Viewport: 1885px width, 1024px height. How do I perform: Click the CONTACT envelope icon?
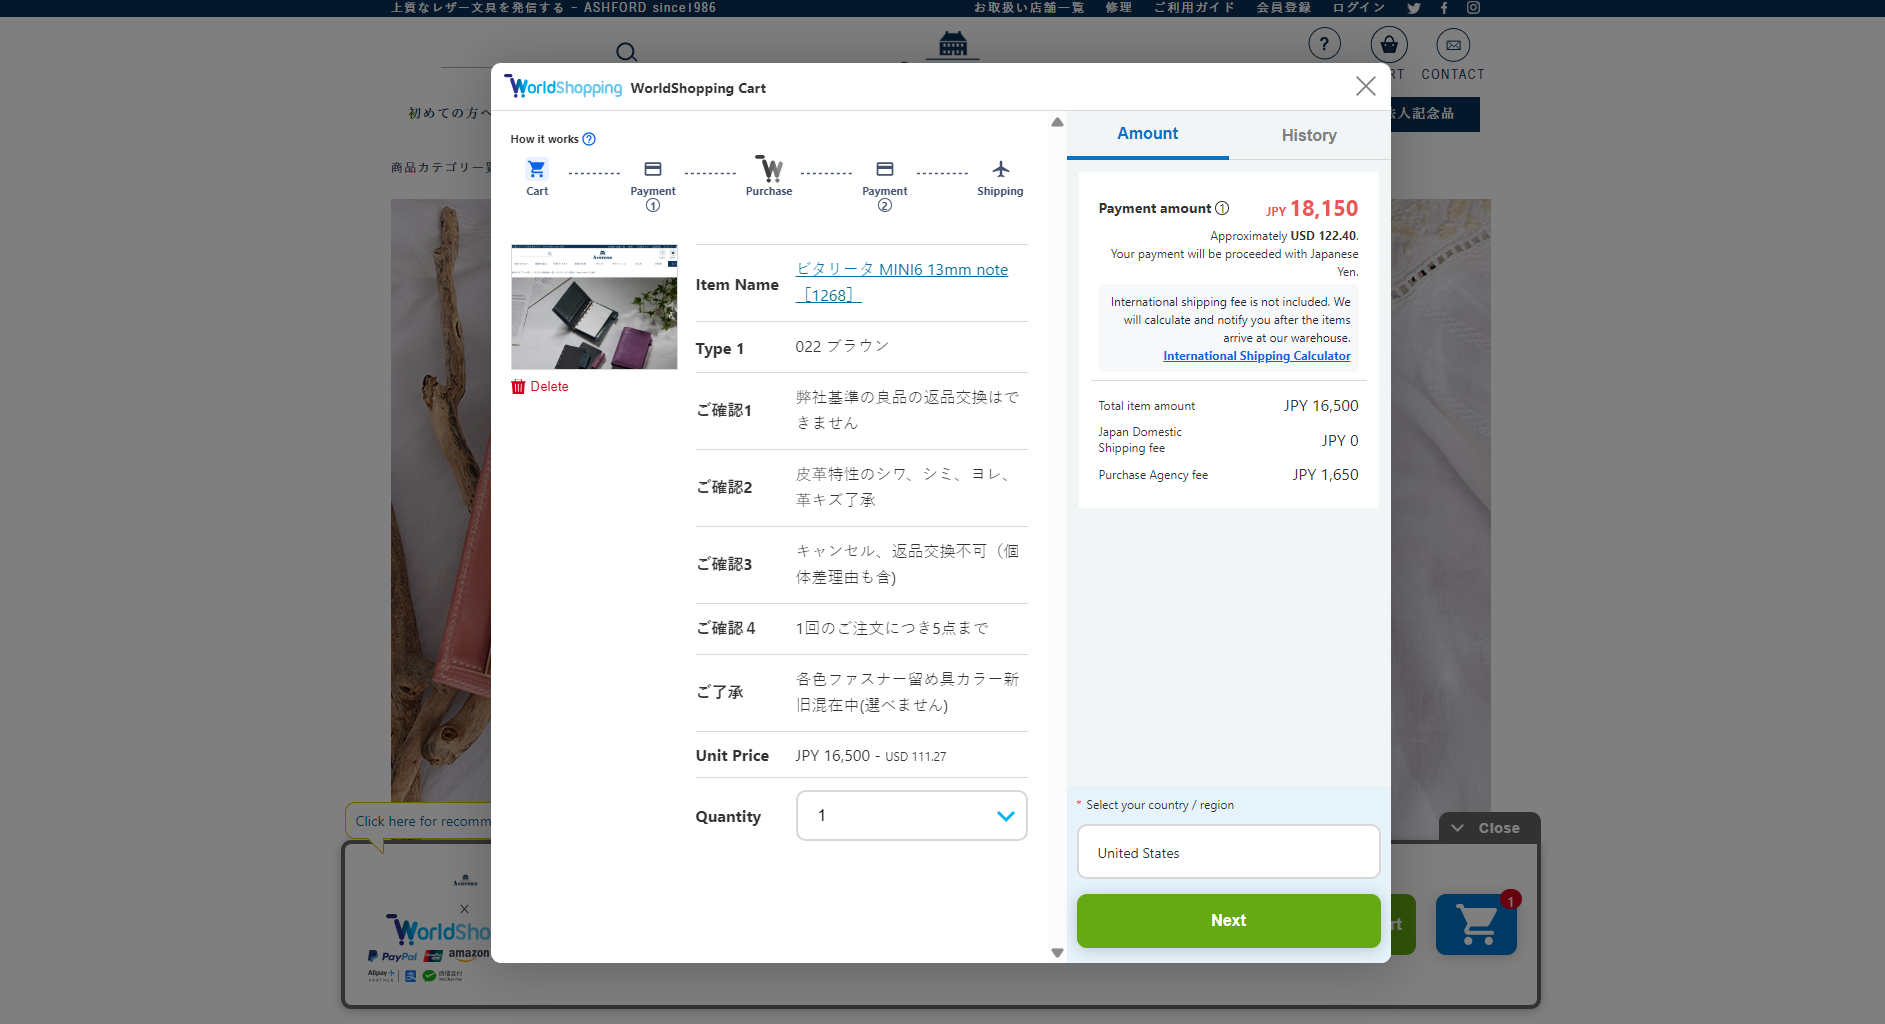pos(1452,44)
